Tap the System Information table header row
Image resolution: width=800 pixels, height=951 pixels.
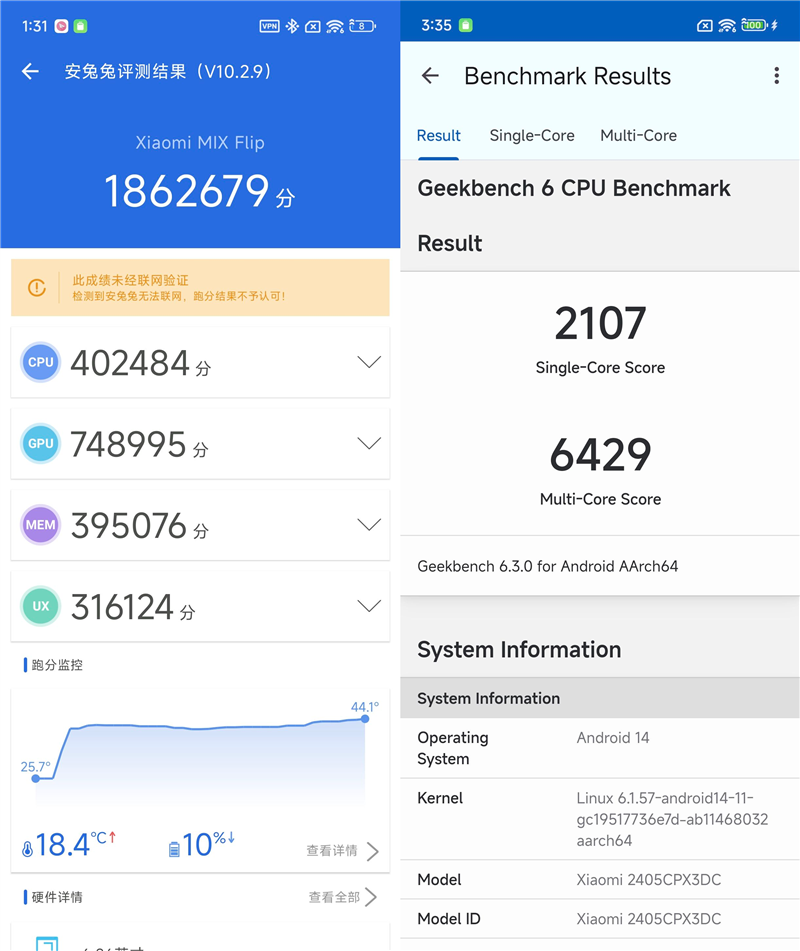(600, 698)
